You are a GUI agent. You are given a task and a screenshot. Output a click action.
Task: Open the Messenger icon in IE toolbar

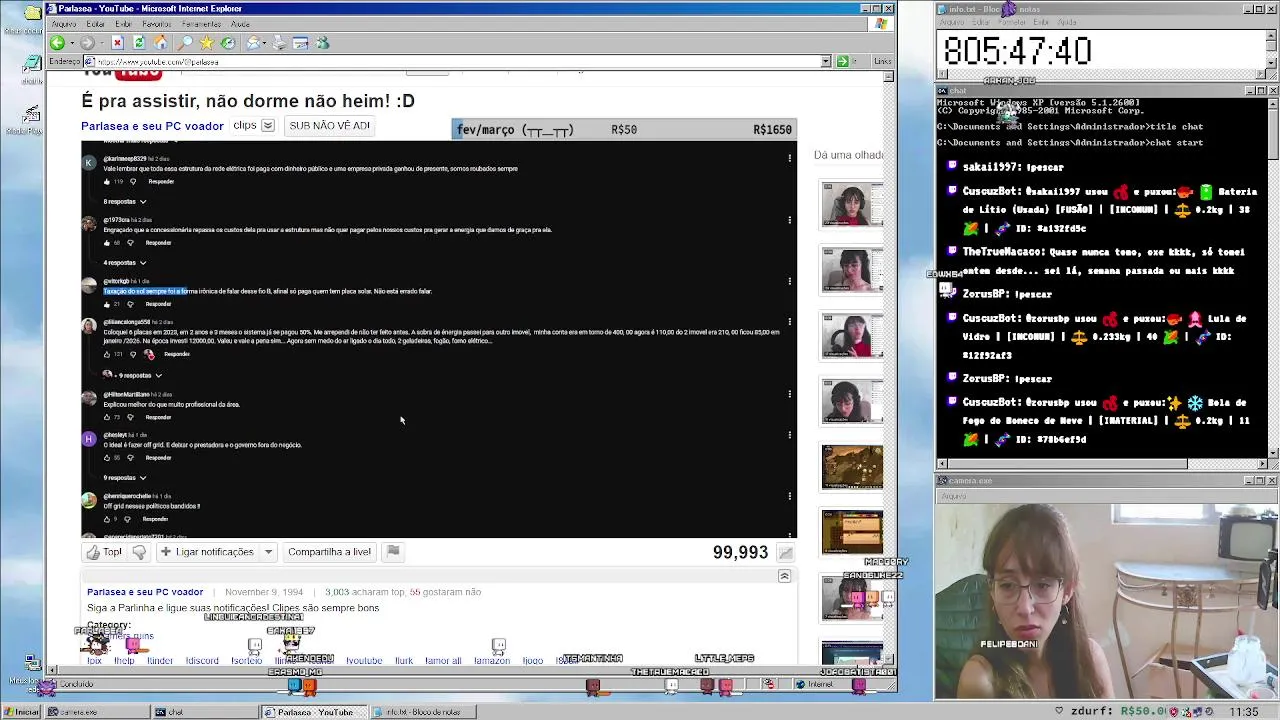point(322,43)
